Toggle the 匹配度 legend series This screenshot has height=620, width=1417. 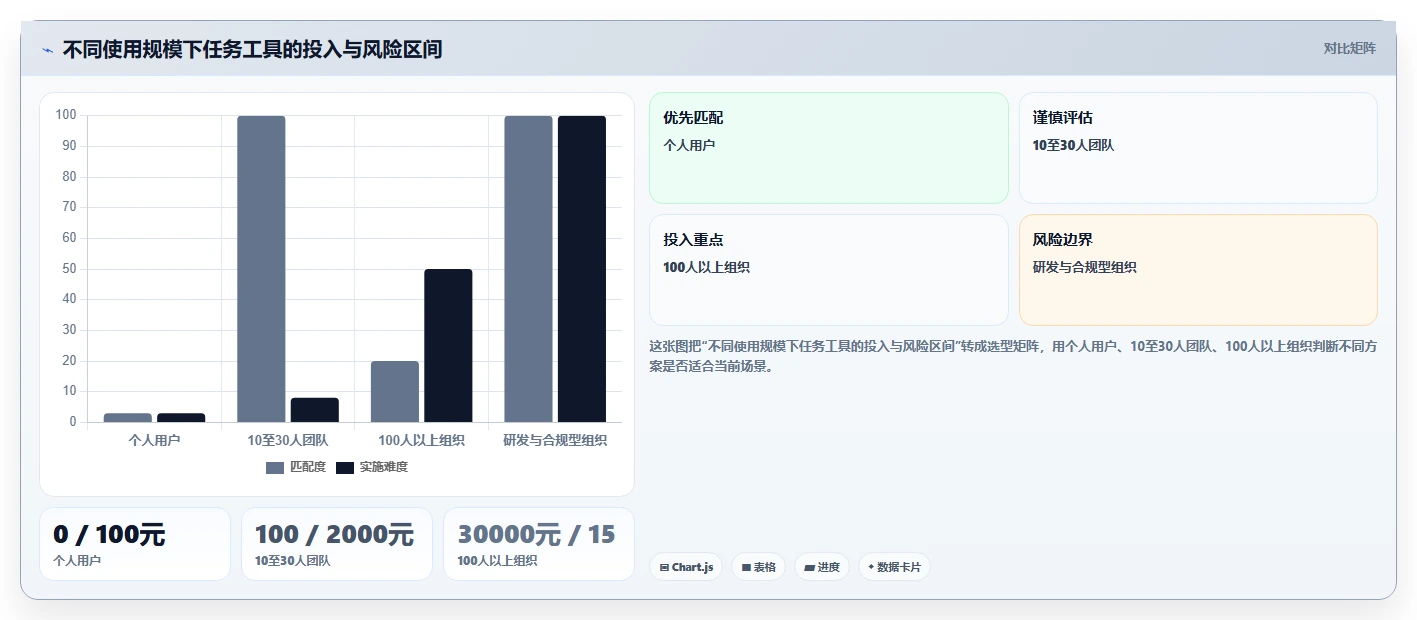pos(296,467)
